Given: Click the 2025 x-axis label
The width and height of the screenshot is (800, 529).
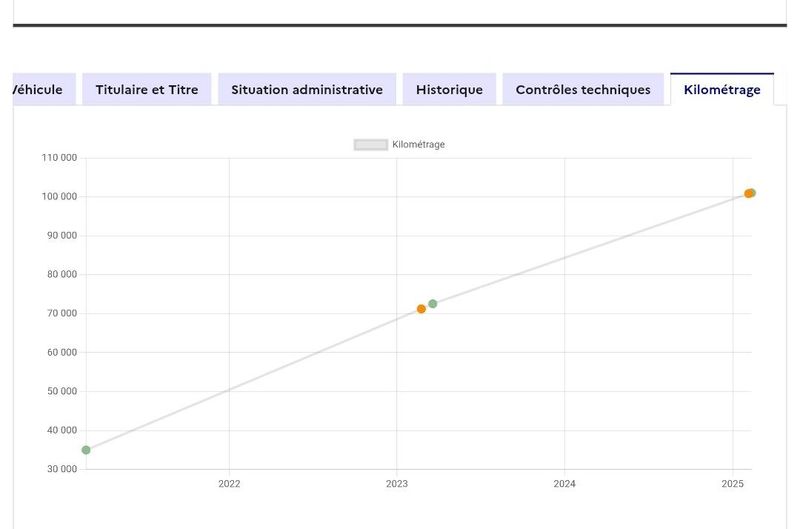Looking at the screenshot, I should [732, 484].
